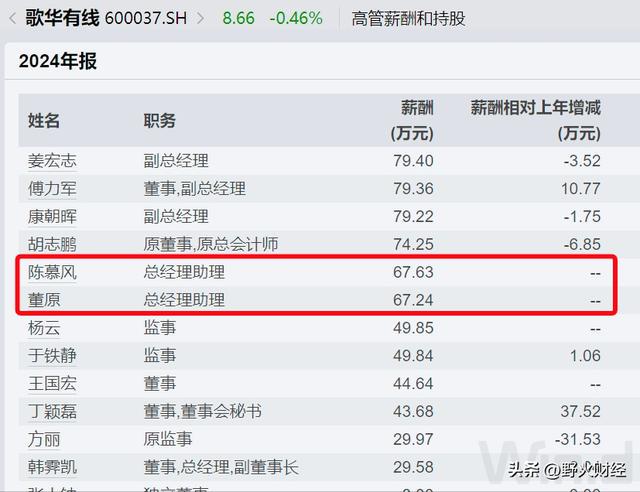Click salary value 79.22
The width and height of the screenshot is (640, 492).
[413, 216]
